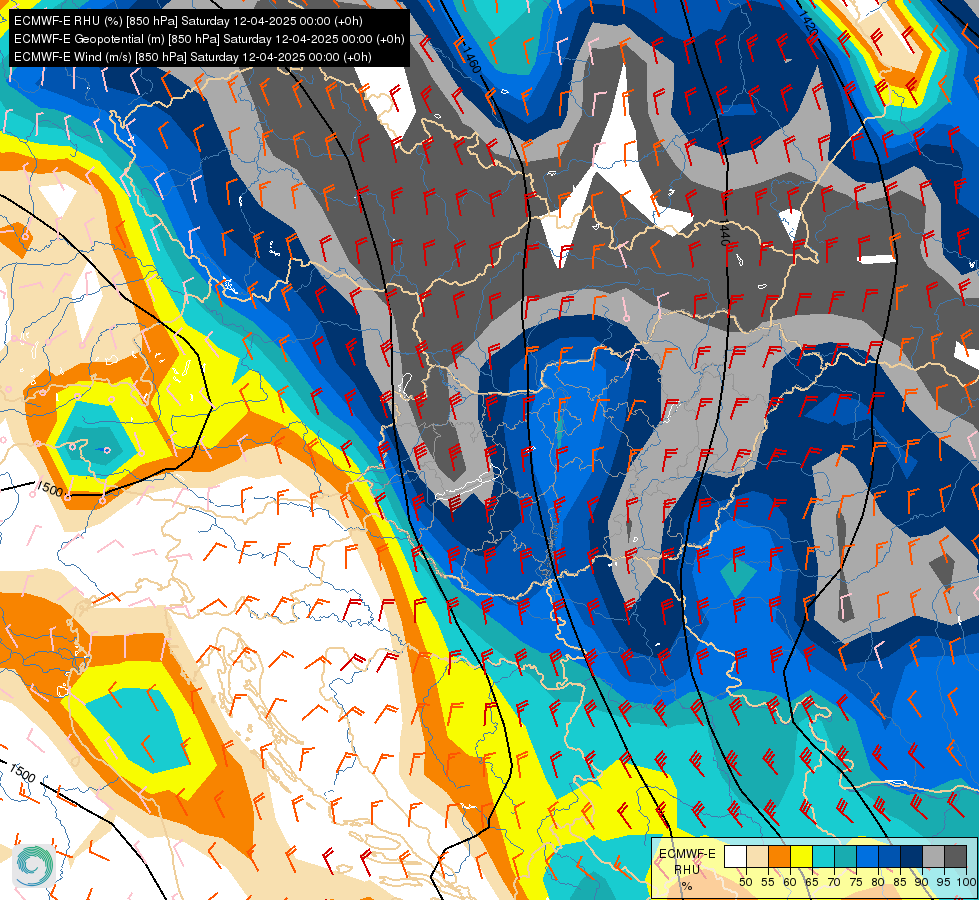Click the 1420 geopotential contour label
This screenshot has height=900, width=979.
[x=807, y=23]
